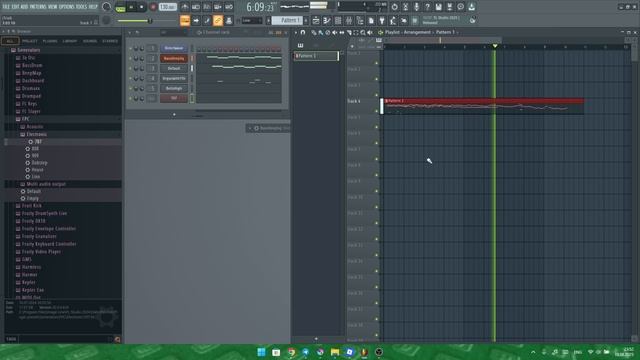Mute channel 5 with its green LED

tap(131, 88)
